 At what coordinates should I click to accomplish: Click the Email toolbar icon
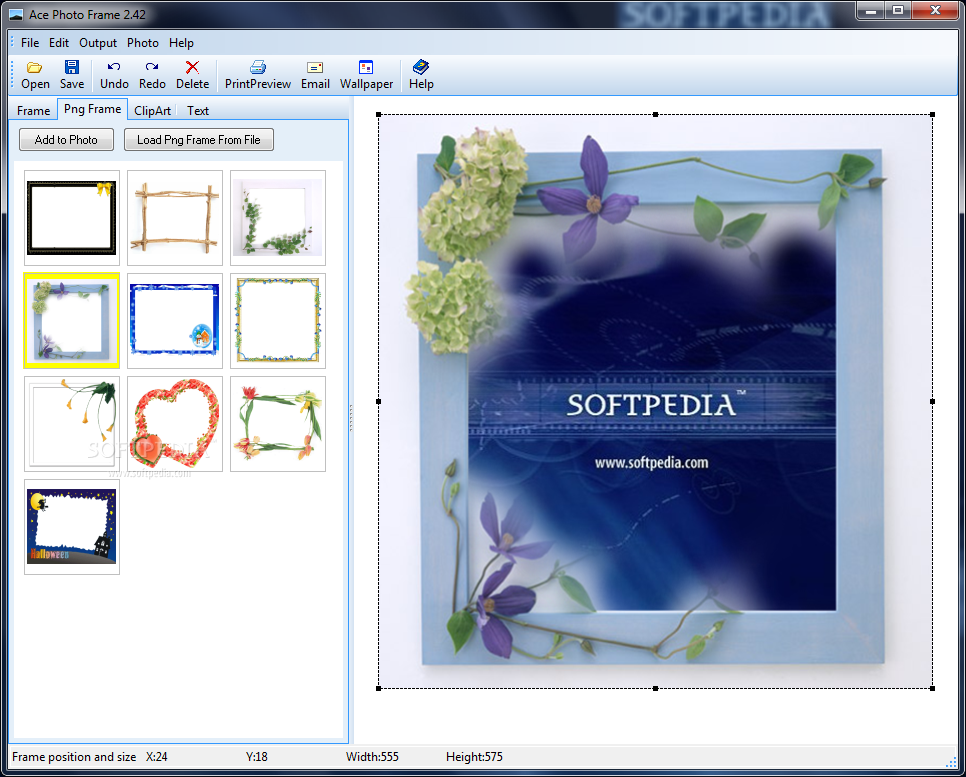[x=315, y=67]
